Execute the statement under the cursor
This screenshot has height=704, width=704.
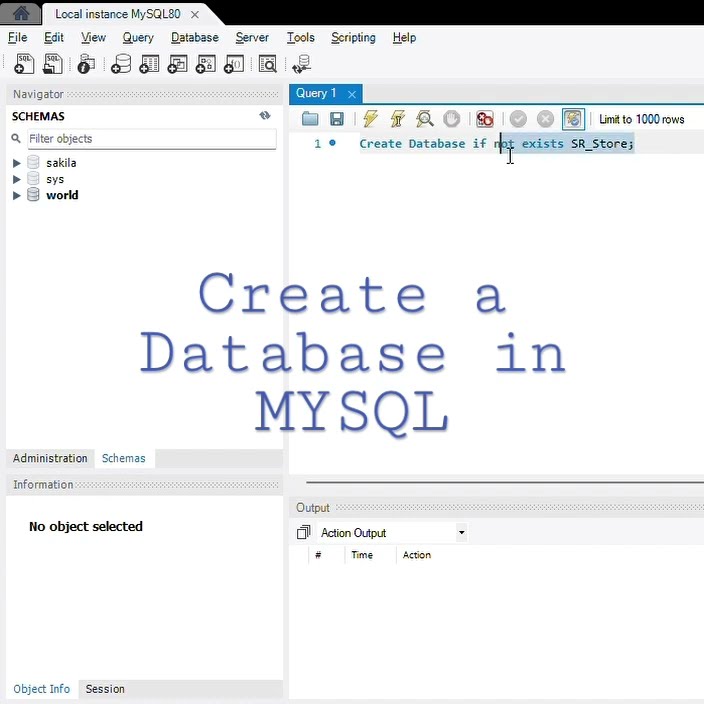click(x=397, y=119)
